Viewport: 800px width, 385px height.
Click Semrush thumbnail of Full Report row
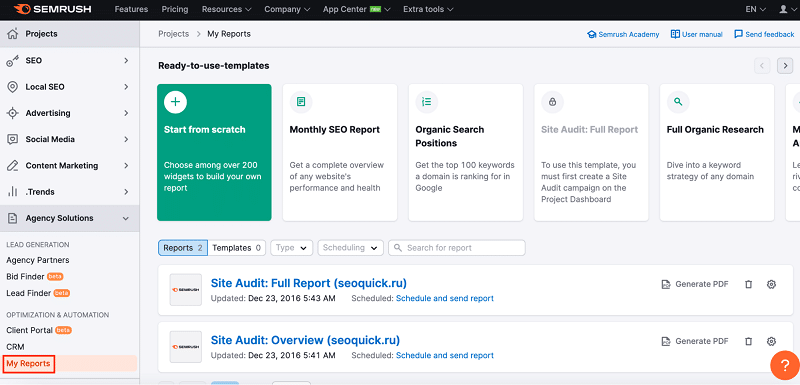(x=186, y=290)
